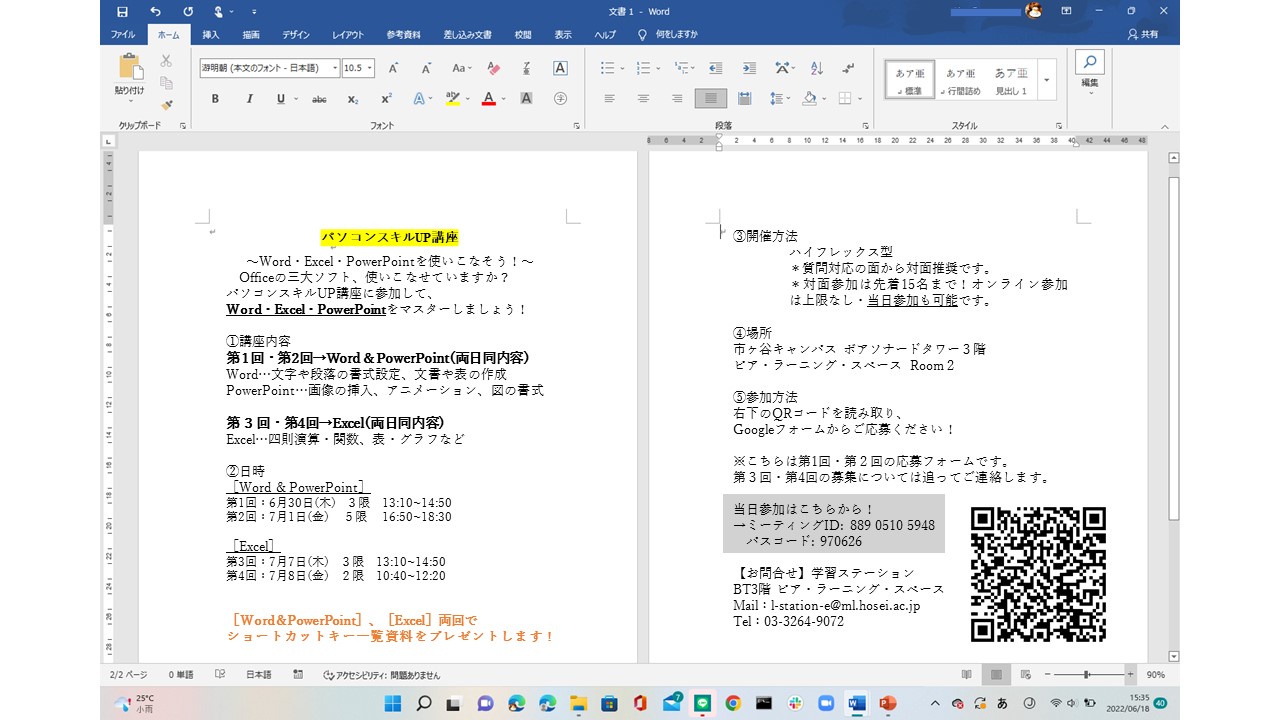The width and height of the screenshot is (1280, 720).
Task: Click the Copy icon in clipboard group
Action: 166,83
